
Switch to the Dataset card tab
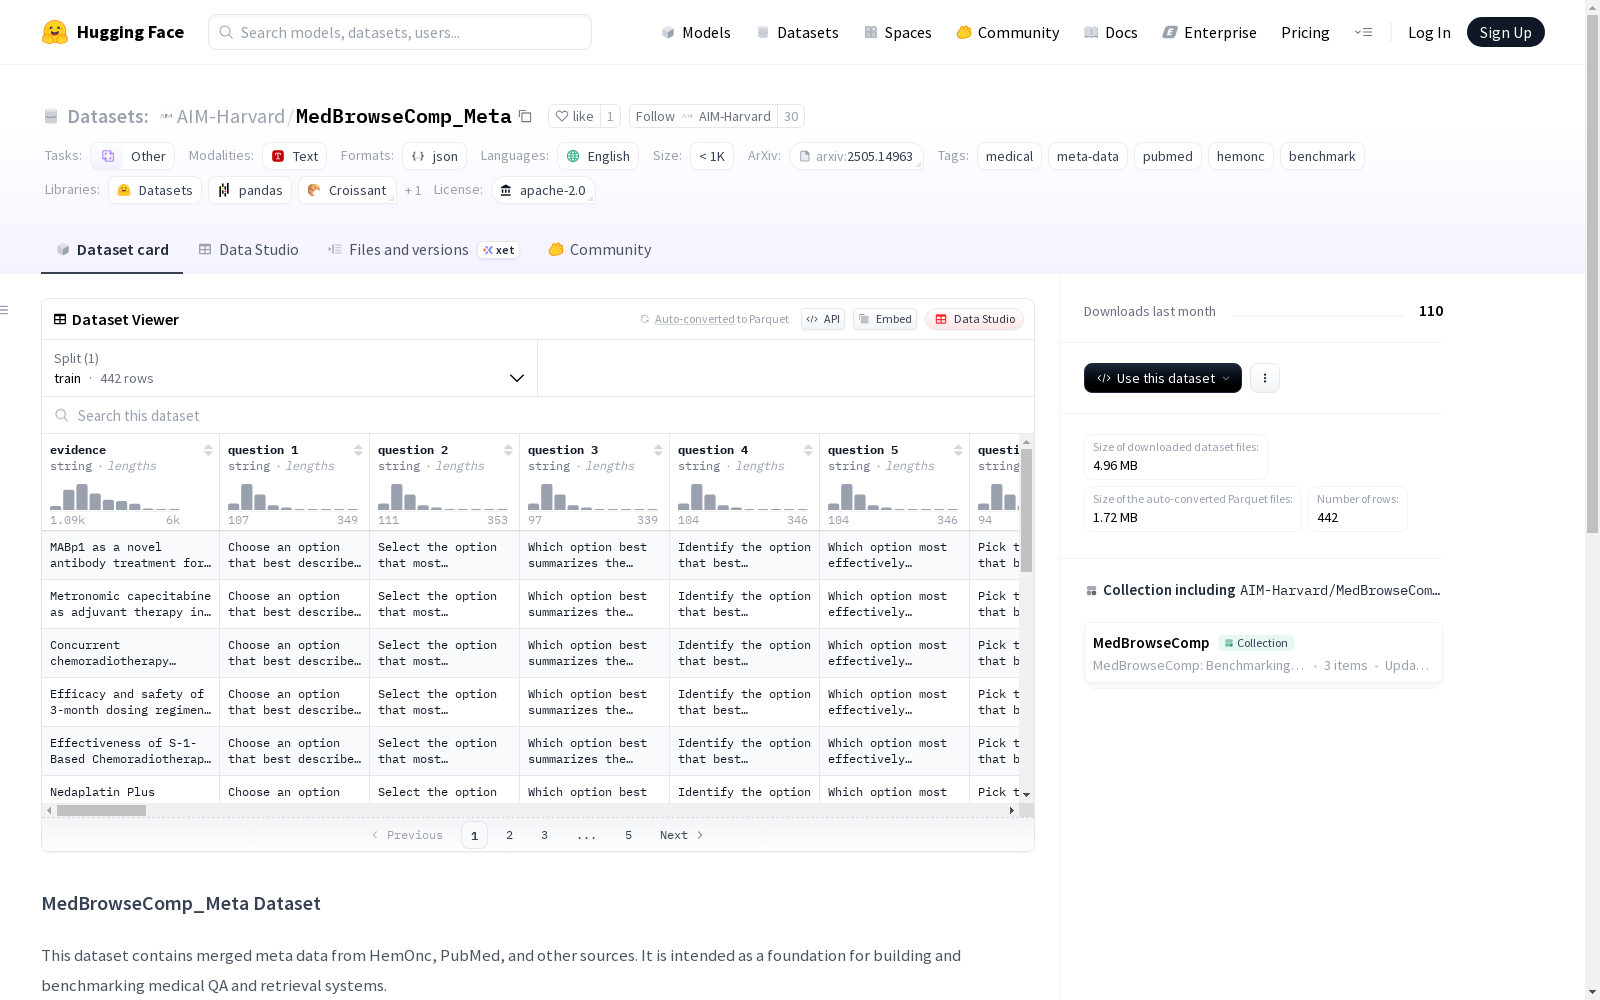[x=112, y=250]
